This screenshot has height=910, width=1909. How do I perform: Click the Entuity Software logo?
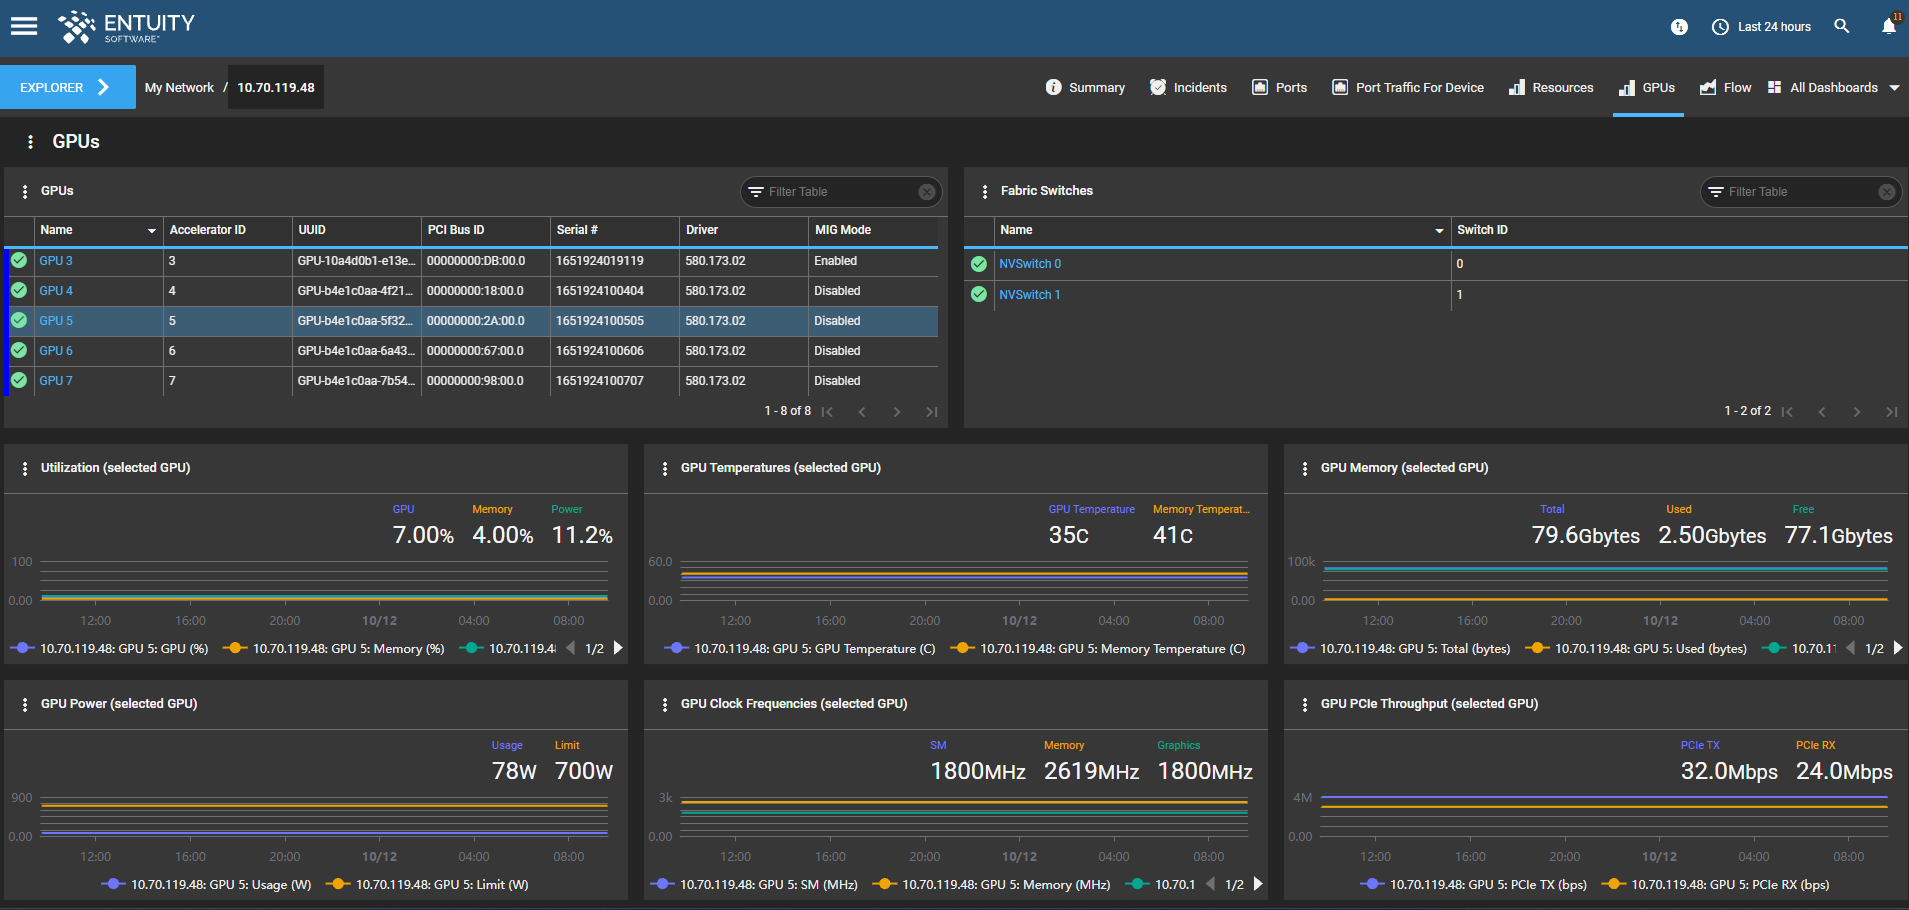click(126, 27)
